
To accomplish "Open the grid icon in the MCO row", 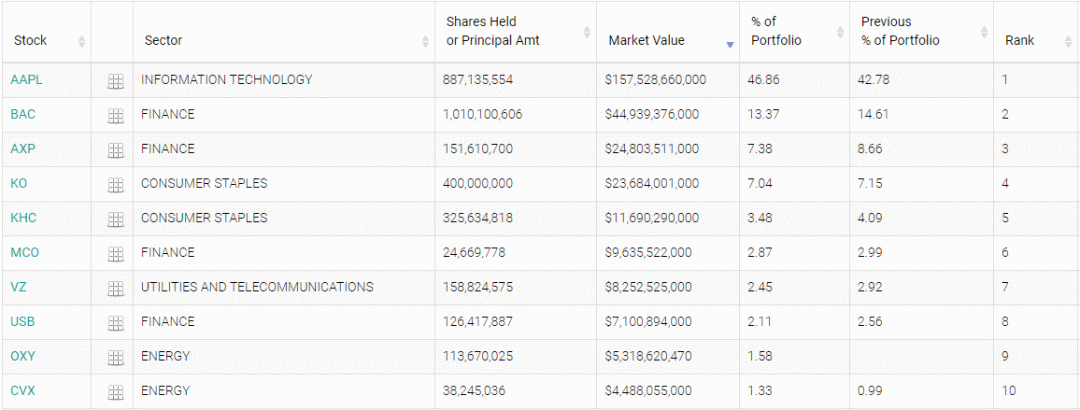I will (116, 254).
